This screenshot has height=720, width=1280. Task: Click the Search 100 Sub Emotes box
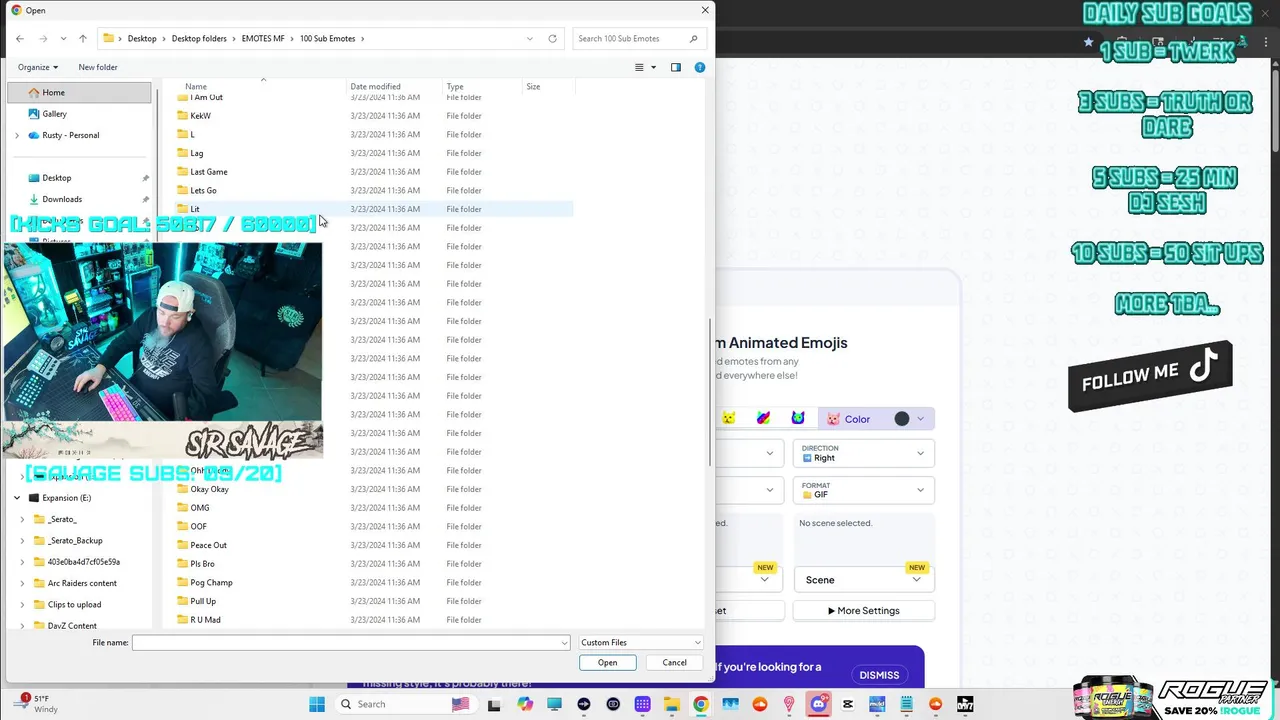click(638, 39)
